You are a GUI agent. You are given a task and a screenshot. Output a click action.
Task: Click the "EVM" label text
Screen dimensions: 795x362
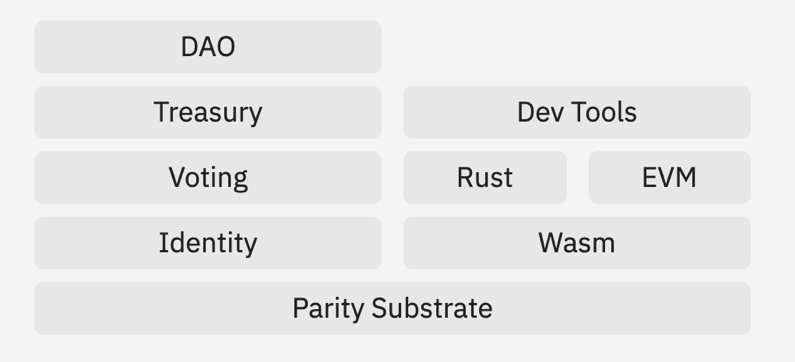point(669,177)
